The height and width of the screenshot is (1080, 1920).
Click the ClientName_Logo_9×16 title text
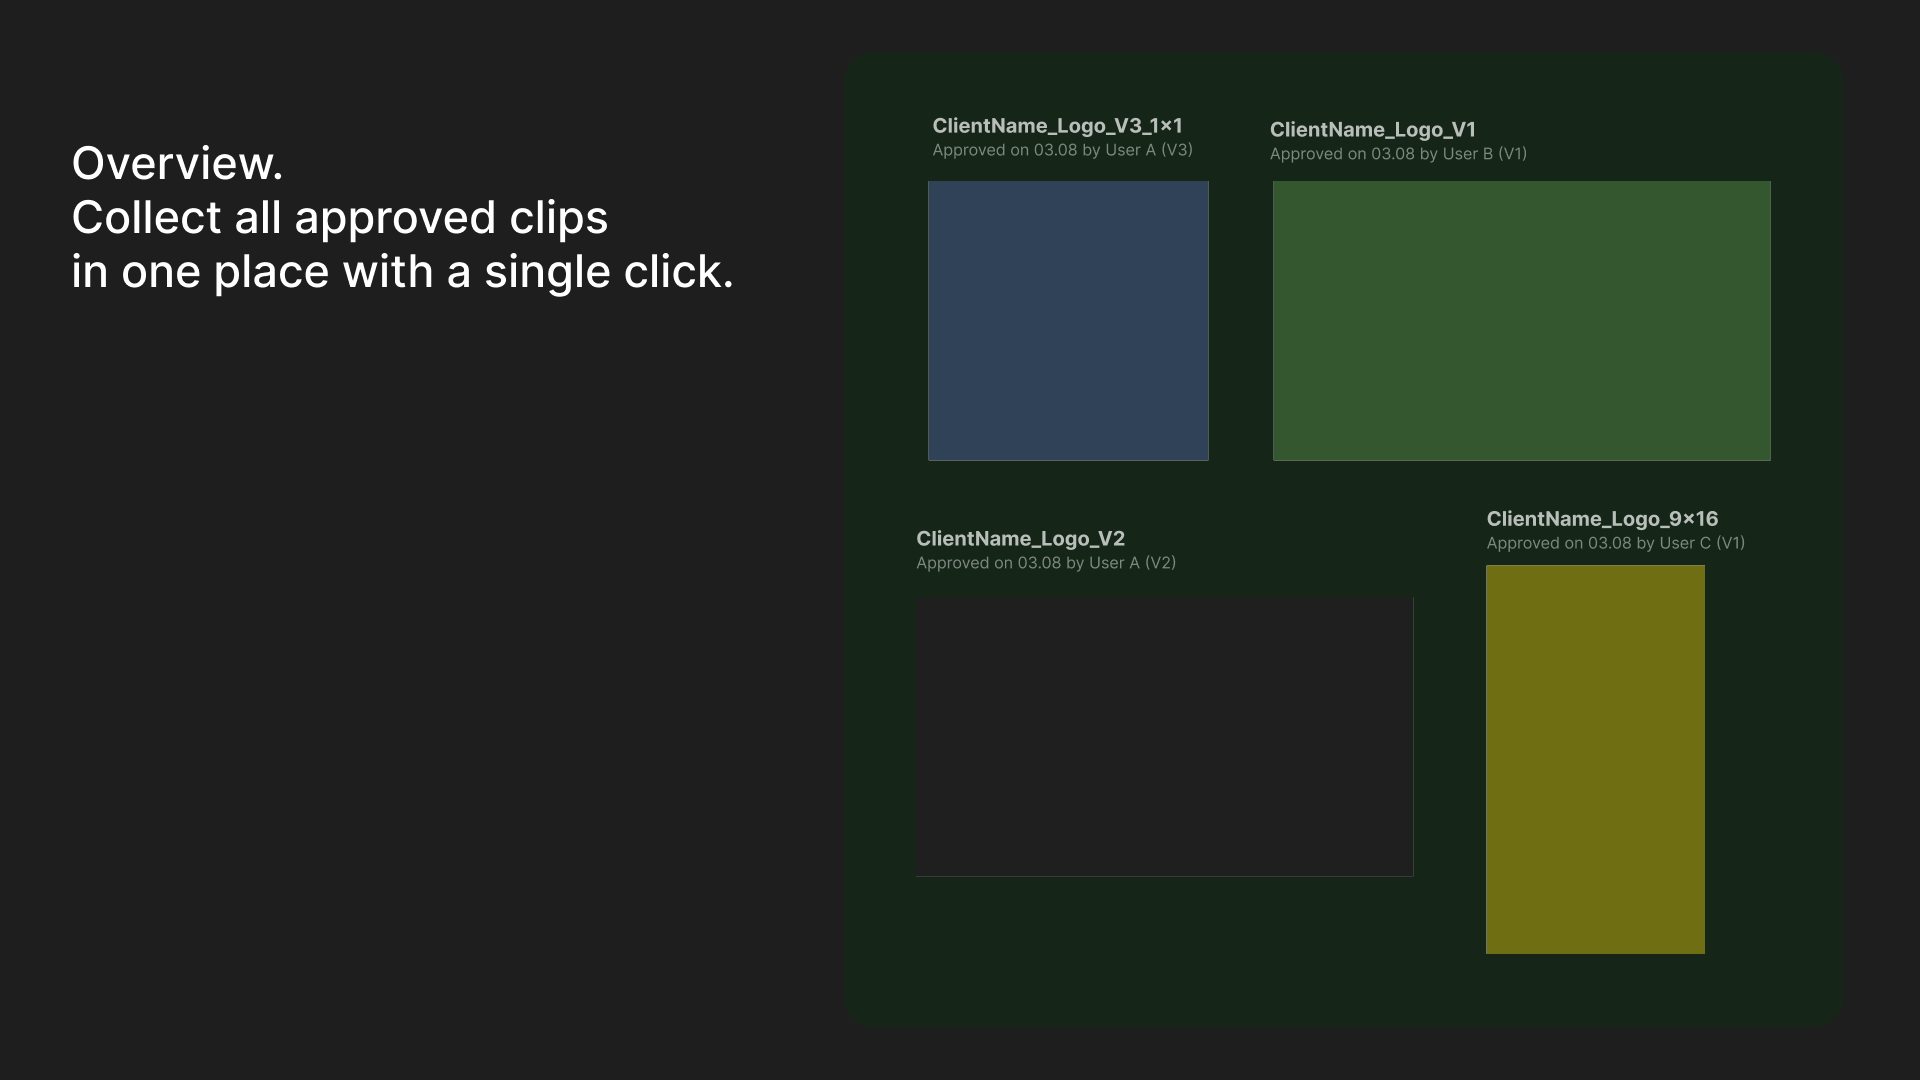[x=1602, y=519]
